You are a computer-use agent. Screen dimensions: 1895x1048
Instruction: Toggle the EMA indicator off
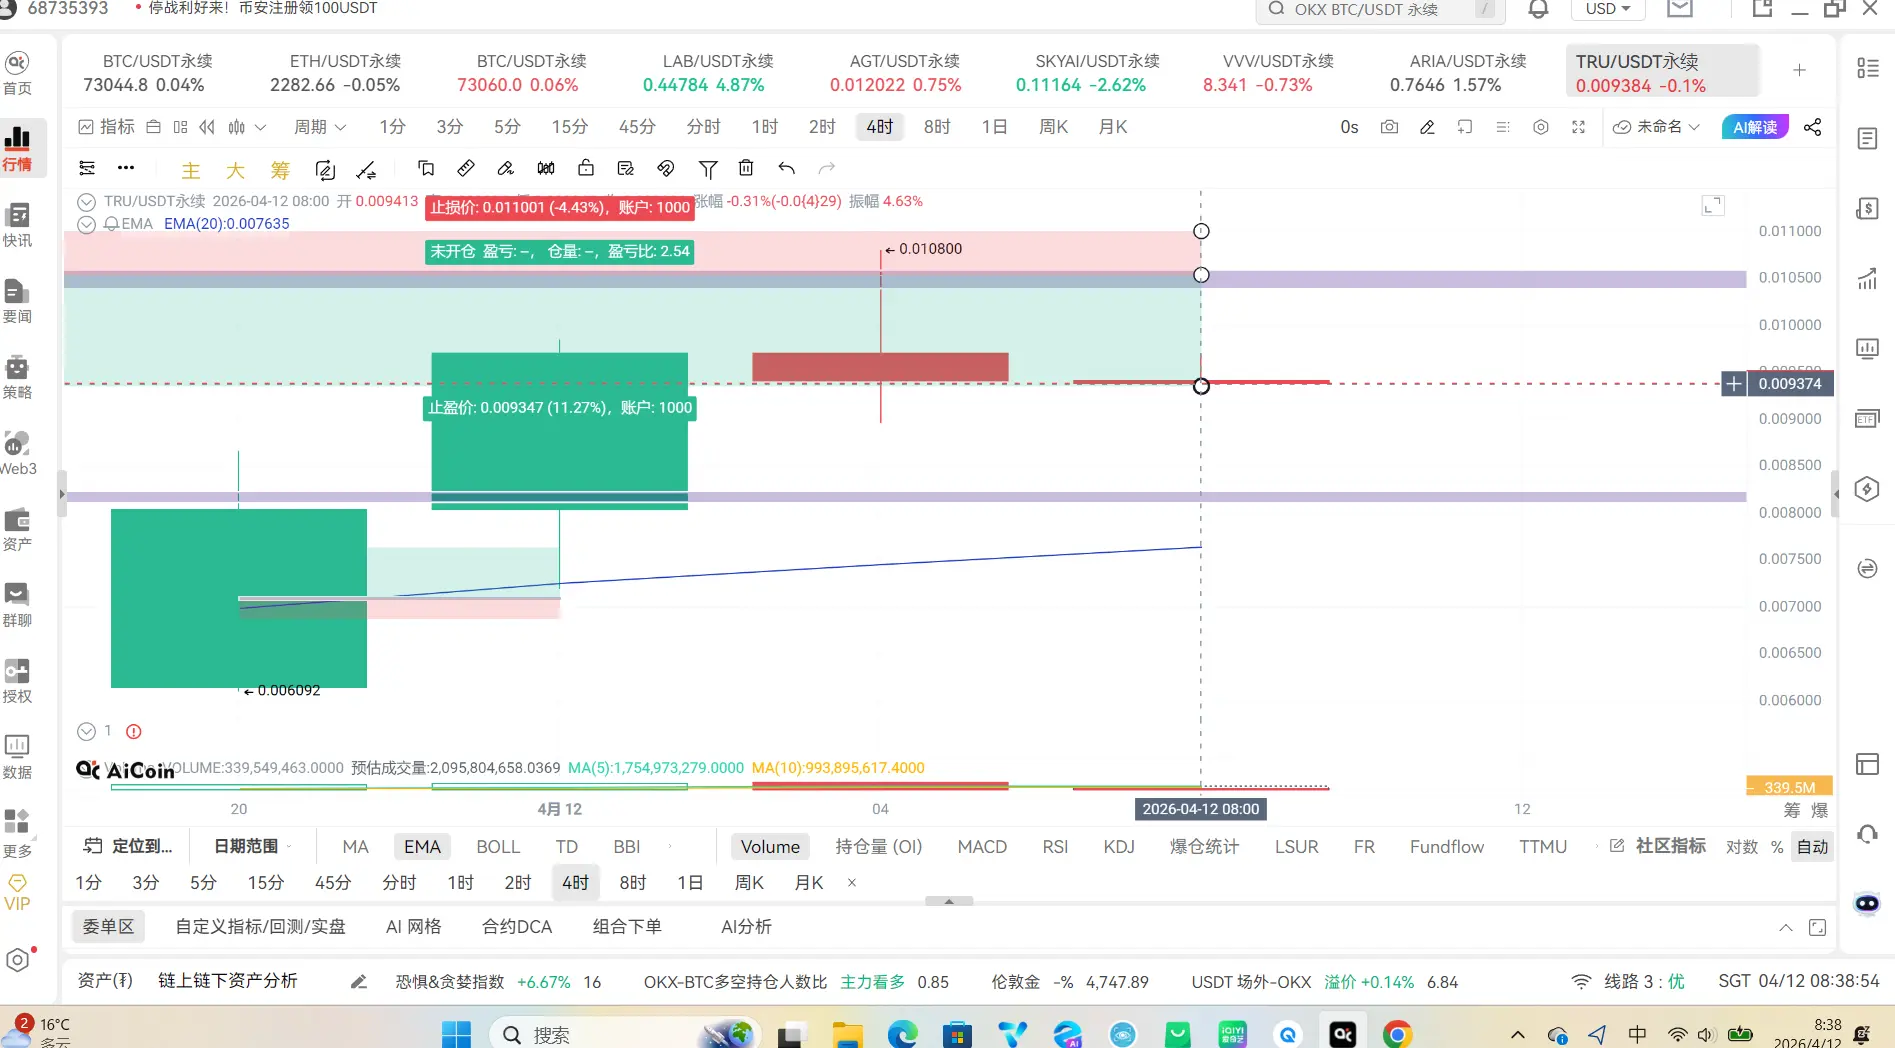coord(422,846)
